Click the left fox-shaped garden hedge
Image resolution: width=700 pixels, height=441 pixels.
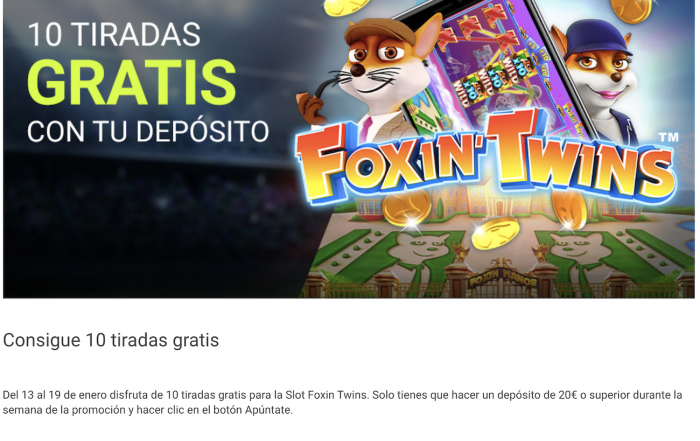[417, 254]
